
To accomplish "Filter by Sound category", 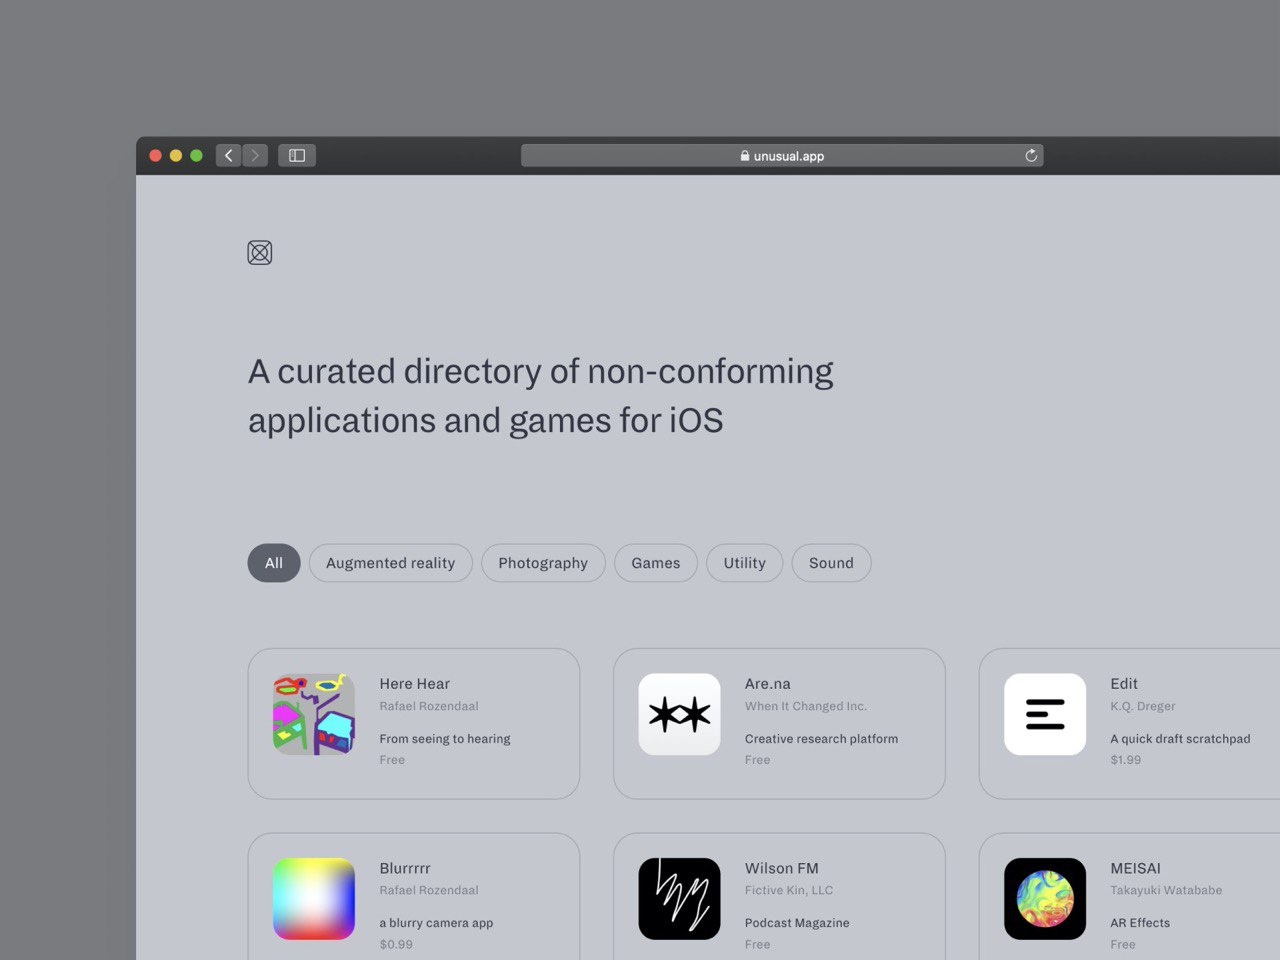I will [831, 563].
